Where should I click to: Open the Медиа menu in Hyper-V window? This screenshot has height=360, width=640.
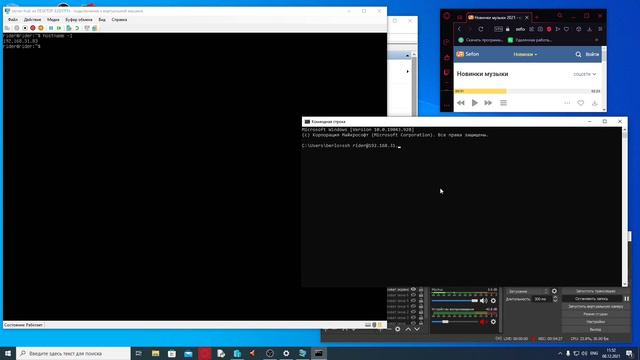coord(53,20)
